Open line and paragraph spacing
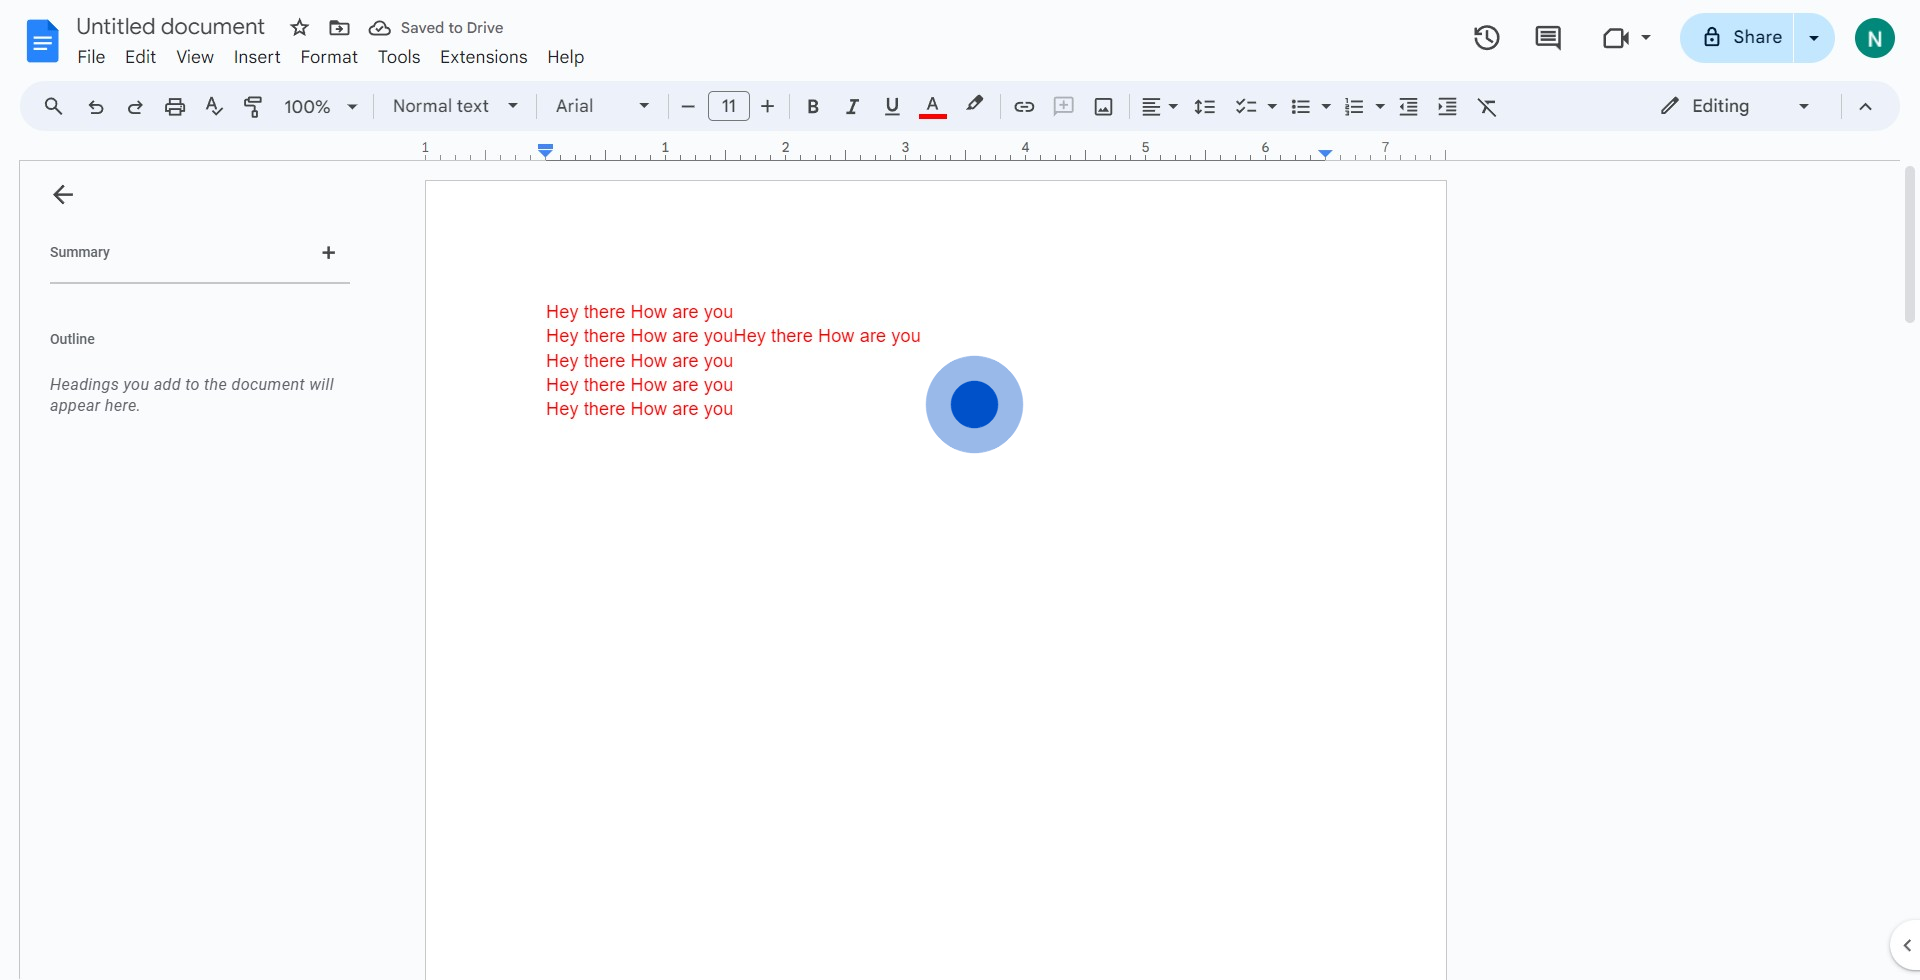 [1205, 106]
